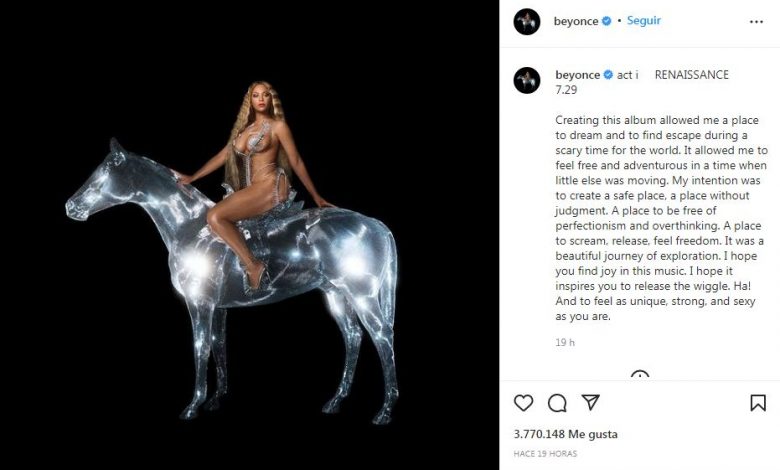
Task: Click verified badge in caption line
Action: 608,75
